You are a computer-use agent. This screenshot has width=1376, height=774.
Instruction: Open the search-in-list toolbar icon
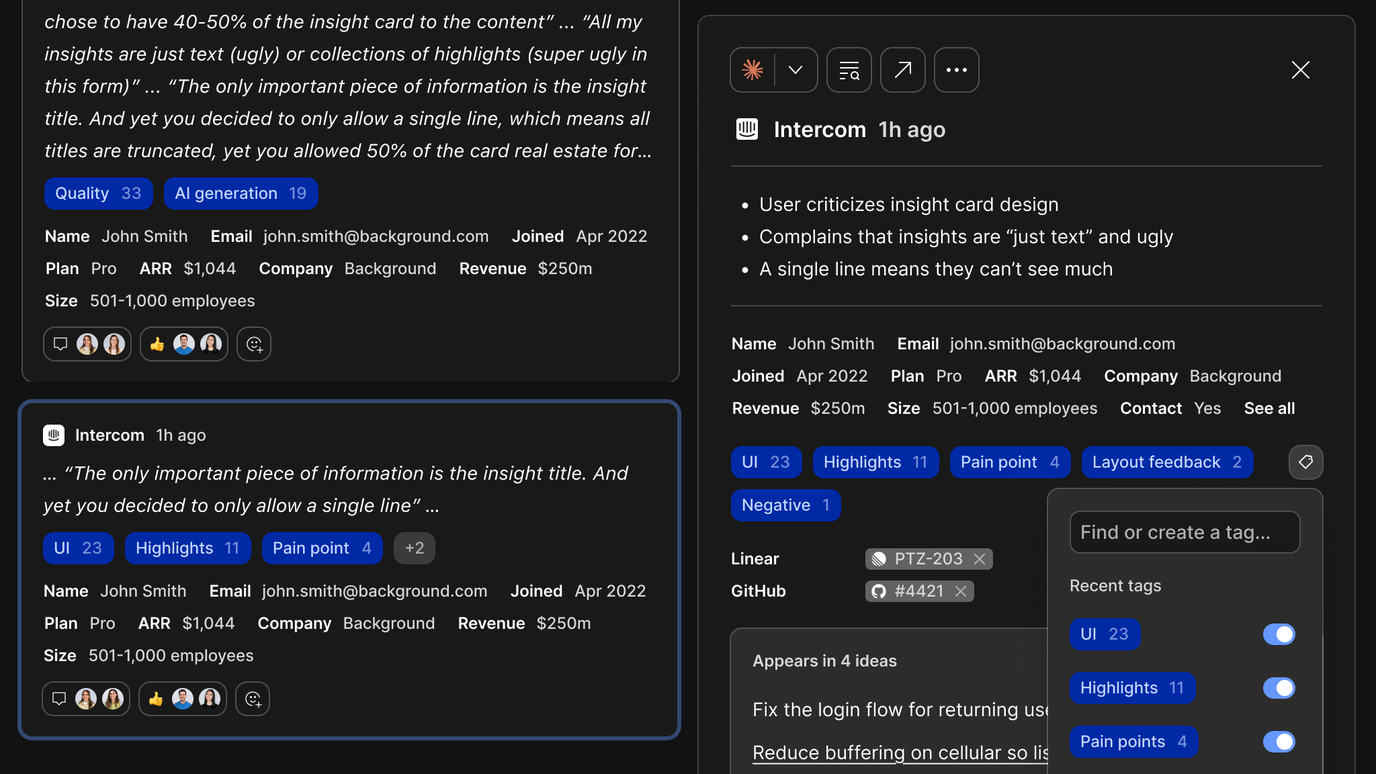click(x=849, y=70)
